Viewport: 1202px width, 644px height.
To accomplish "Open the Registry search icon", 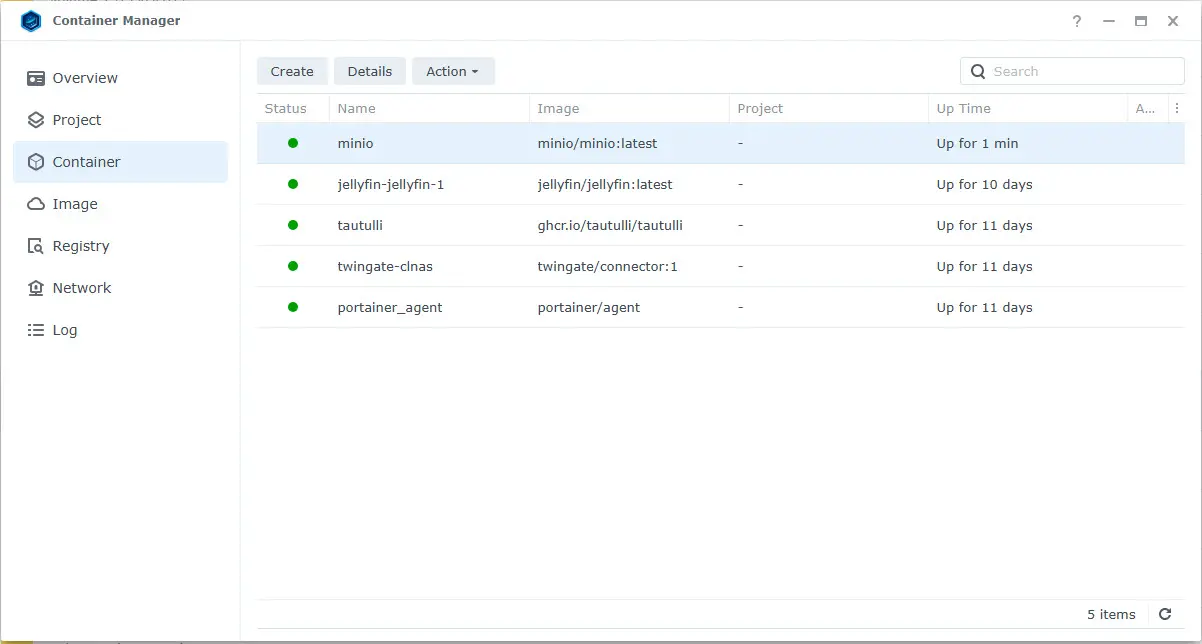I will (x=36, y=246).
